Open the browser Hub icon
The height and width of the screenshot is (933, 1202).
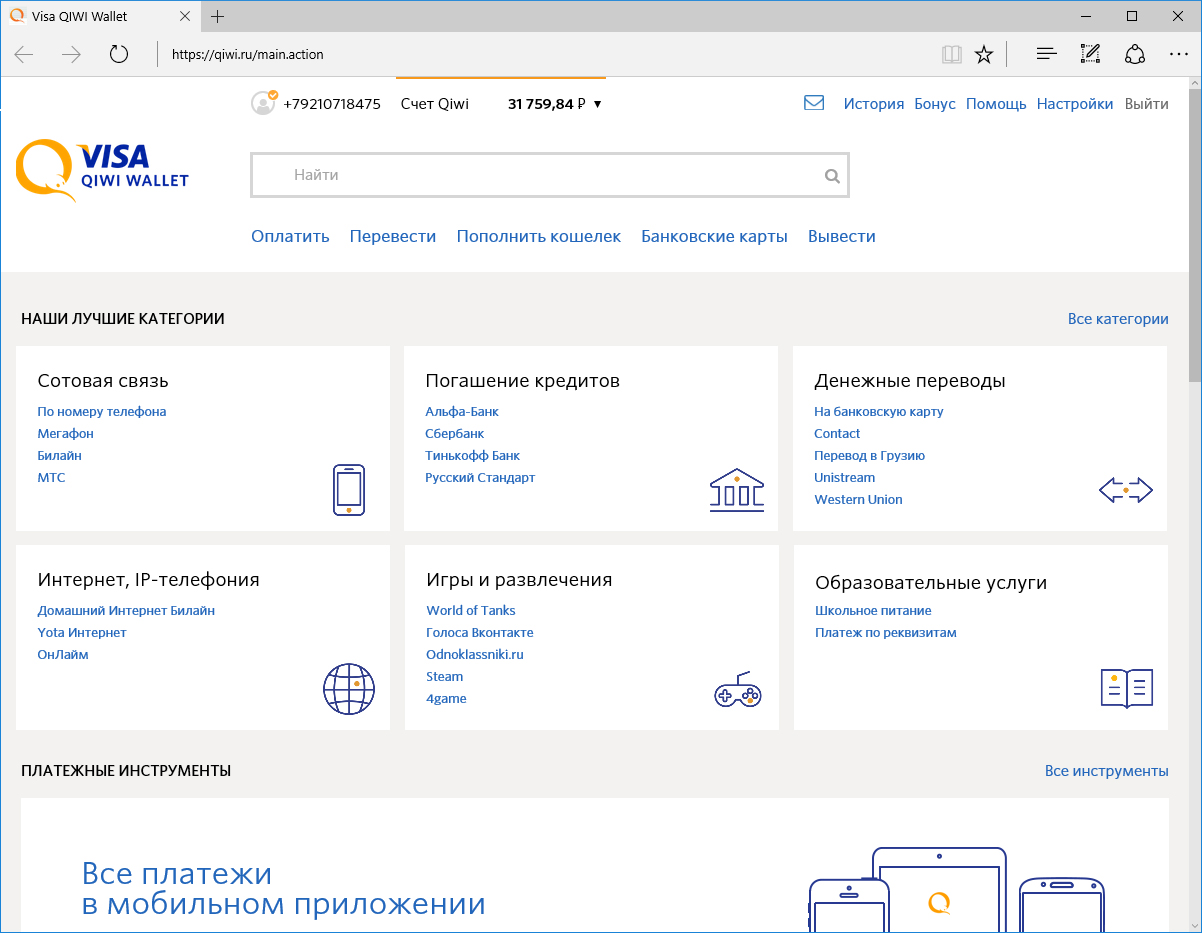coord(1047,54)
